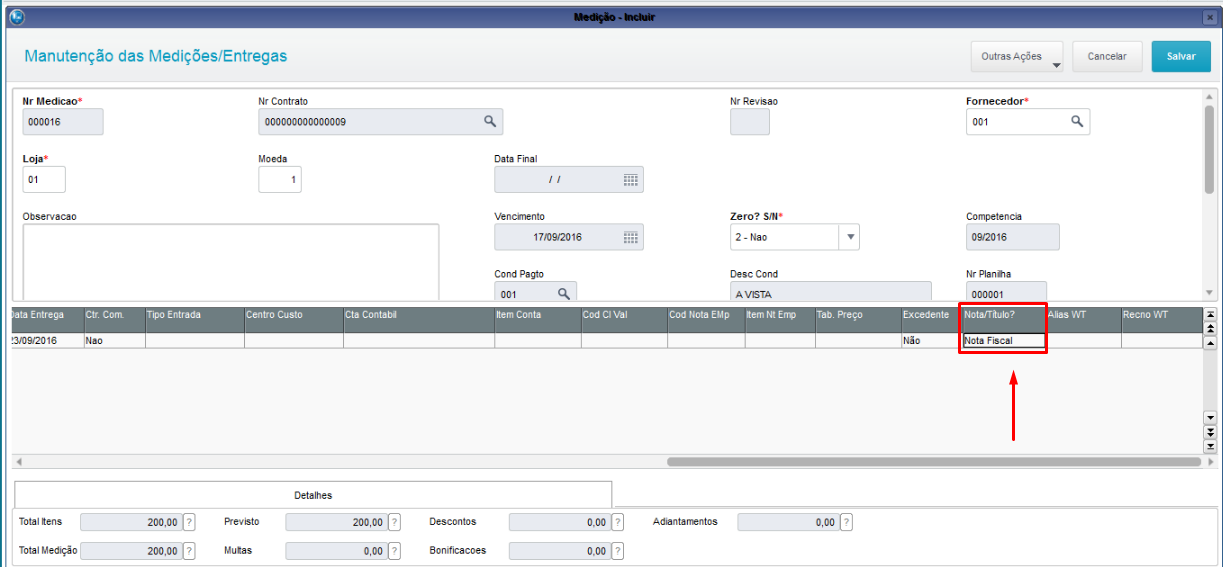
Task: Click the TOTVS logo icon in title bar
Action: pos(16,16)
